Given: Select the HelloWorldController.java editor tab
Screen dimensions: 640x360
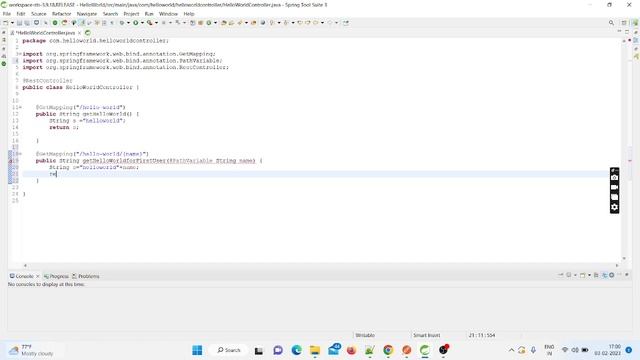Looking at the screenshot, I should pyautogui.click(x=45, y=33).
